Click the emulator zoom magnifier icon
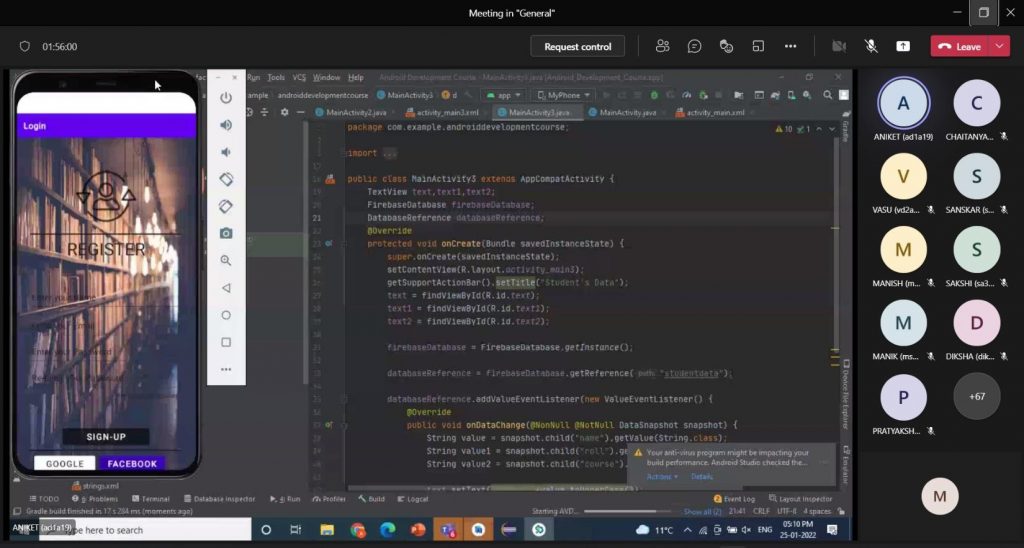The width and height of the screenshot is (1024, 548). tap(226, 261)
